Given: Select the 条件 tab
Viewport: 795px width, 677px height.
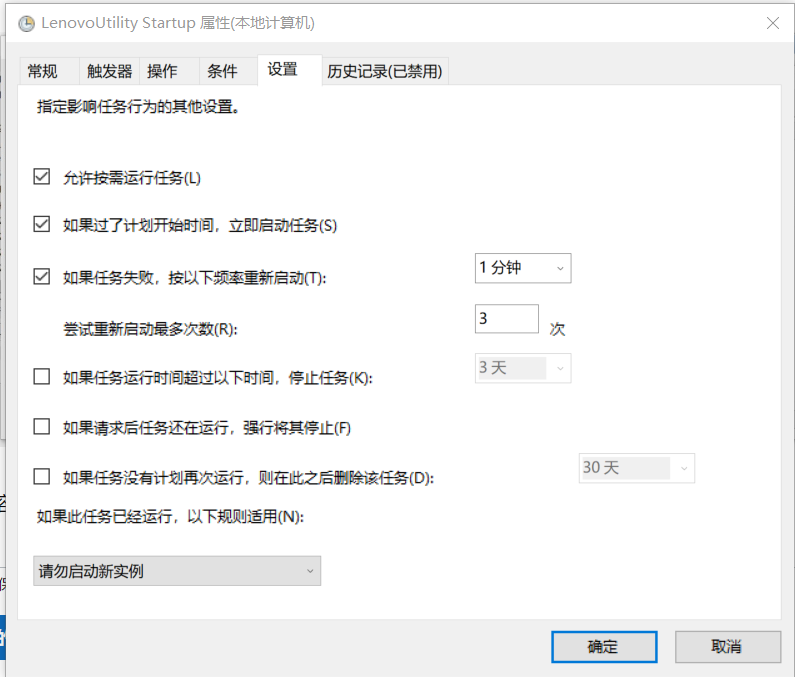Looking at the screenshot, I should [228, 71].
